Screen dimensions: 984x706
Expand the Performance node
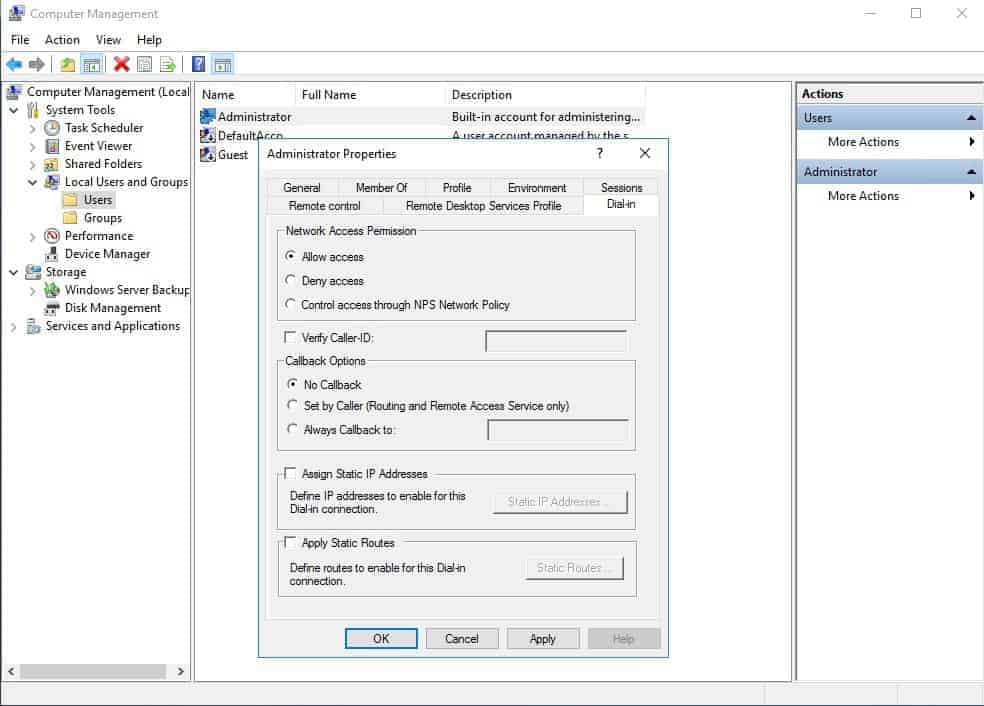33,237
